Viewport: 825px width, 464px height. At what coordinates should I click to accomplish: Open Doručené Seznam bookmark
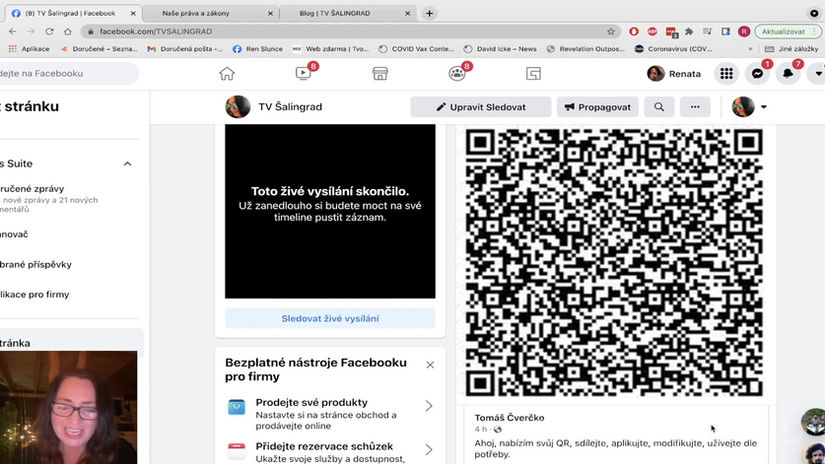(99, 48)
